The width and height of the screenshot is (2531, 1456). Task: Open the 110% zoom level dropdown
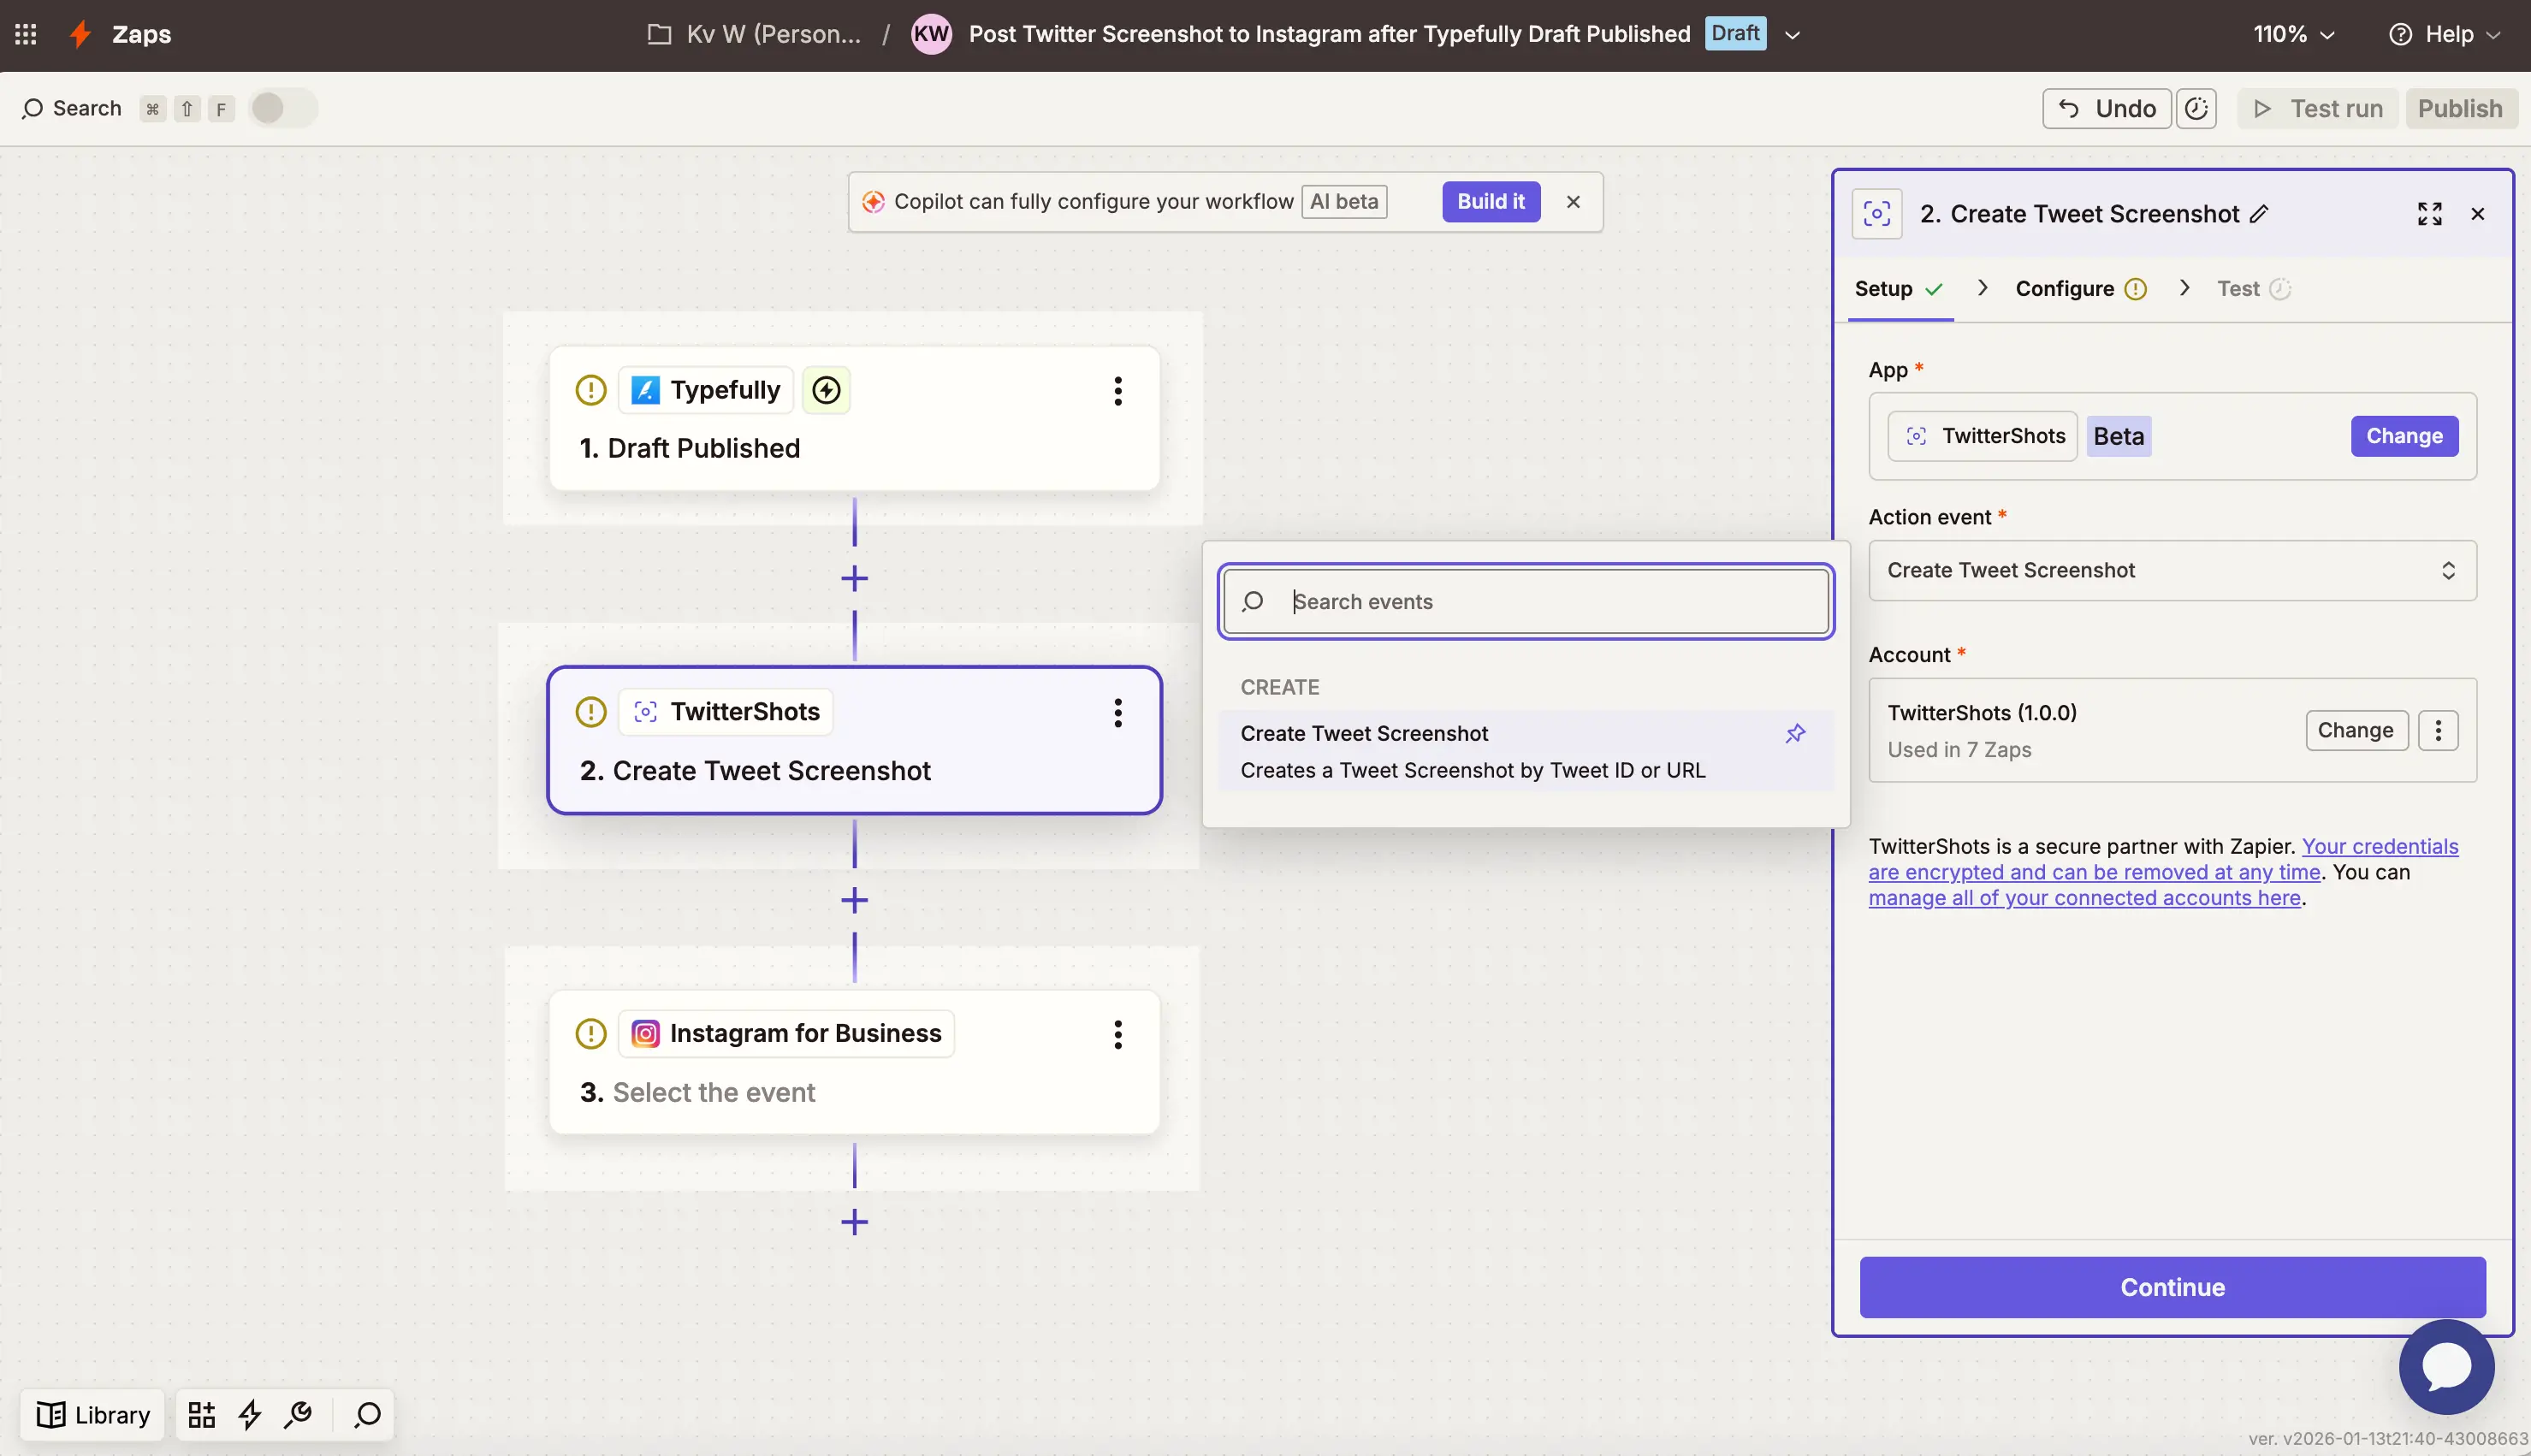[2293, 33]
